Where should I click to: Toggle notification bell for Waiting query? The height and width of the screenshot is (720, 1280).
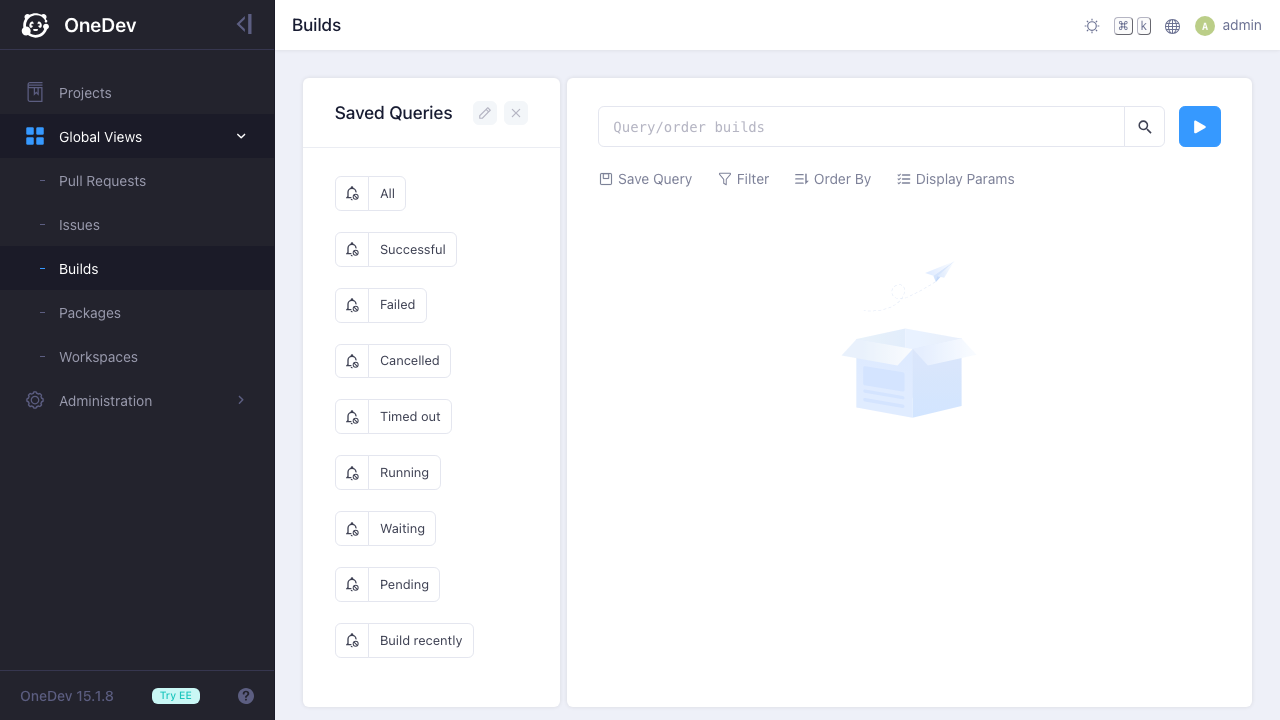(352, 529)
